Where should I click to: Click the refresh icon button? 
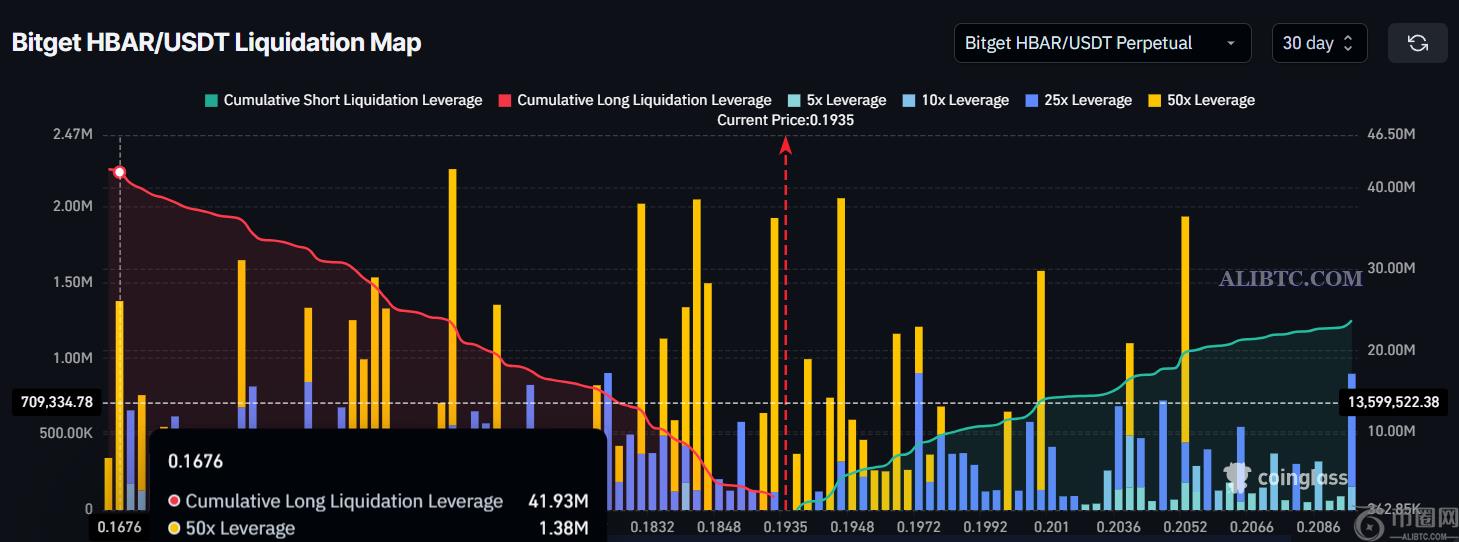click(1417, 43)
